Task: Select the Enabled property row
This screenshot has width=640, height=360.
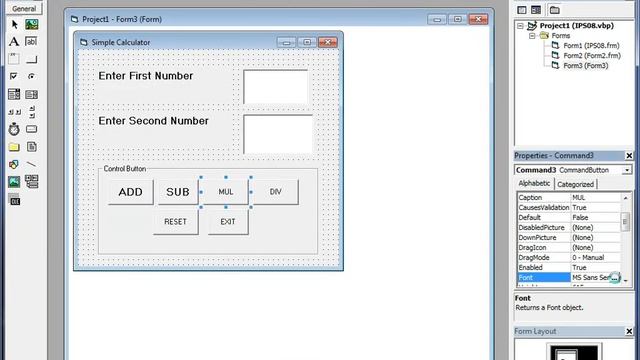Action: tap(569, 267)
